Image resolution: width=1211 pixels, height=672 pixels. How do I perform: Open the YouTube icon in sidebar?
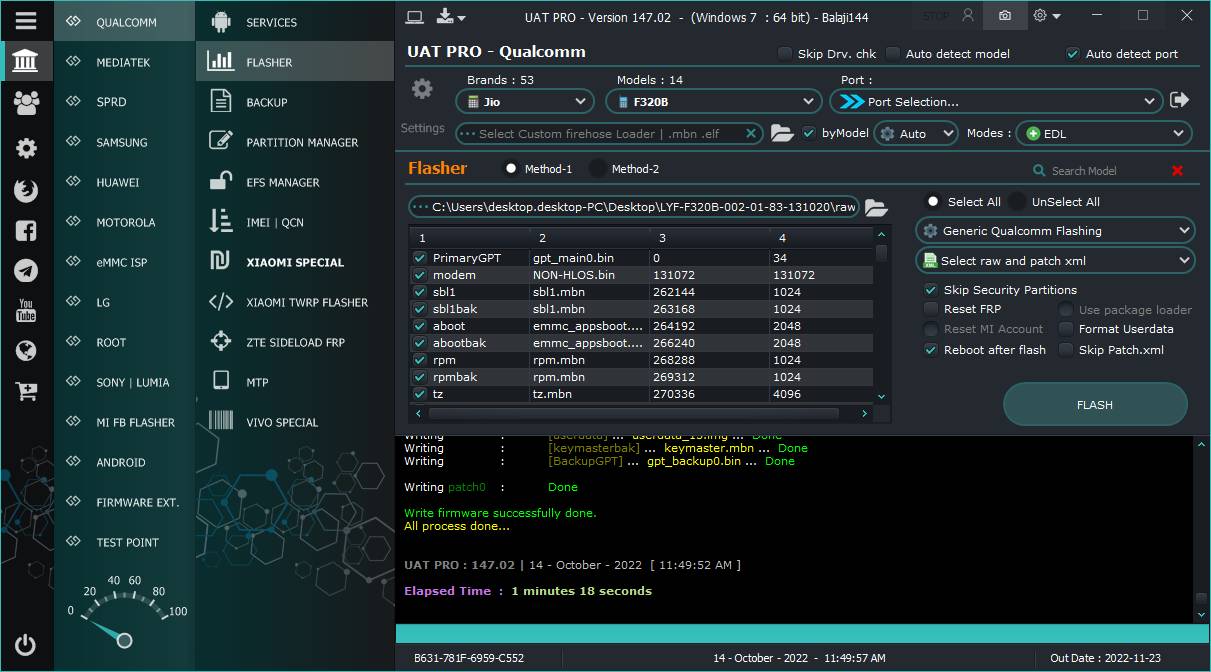click(x=26, y=310)
